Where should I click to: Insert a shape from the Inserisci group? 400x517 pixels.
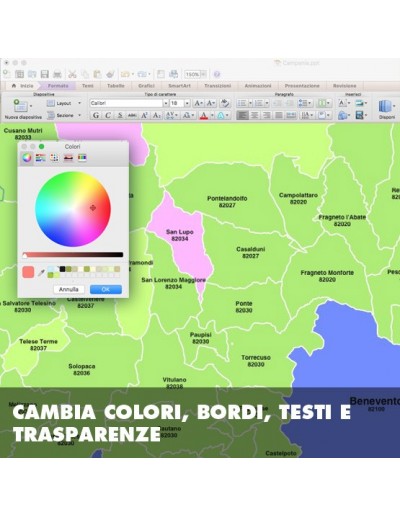pos(343,115)
